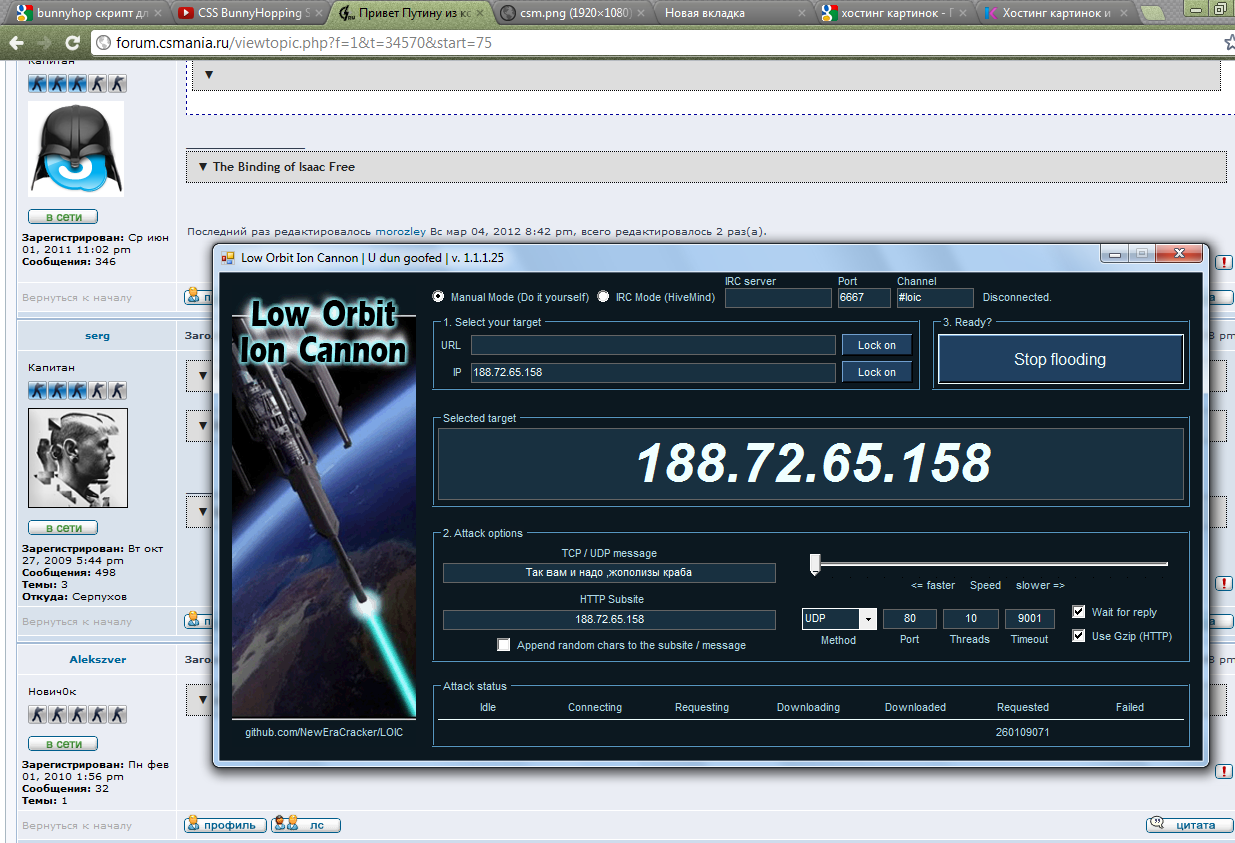
Task: Switch to the csm.png (1920×1080) tab
Action: [571, 14]
